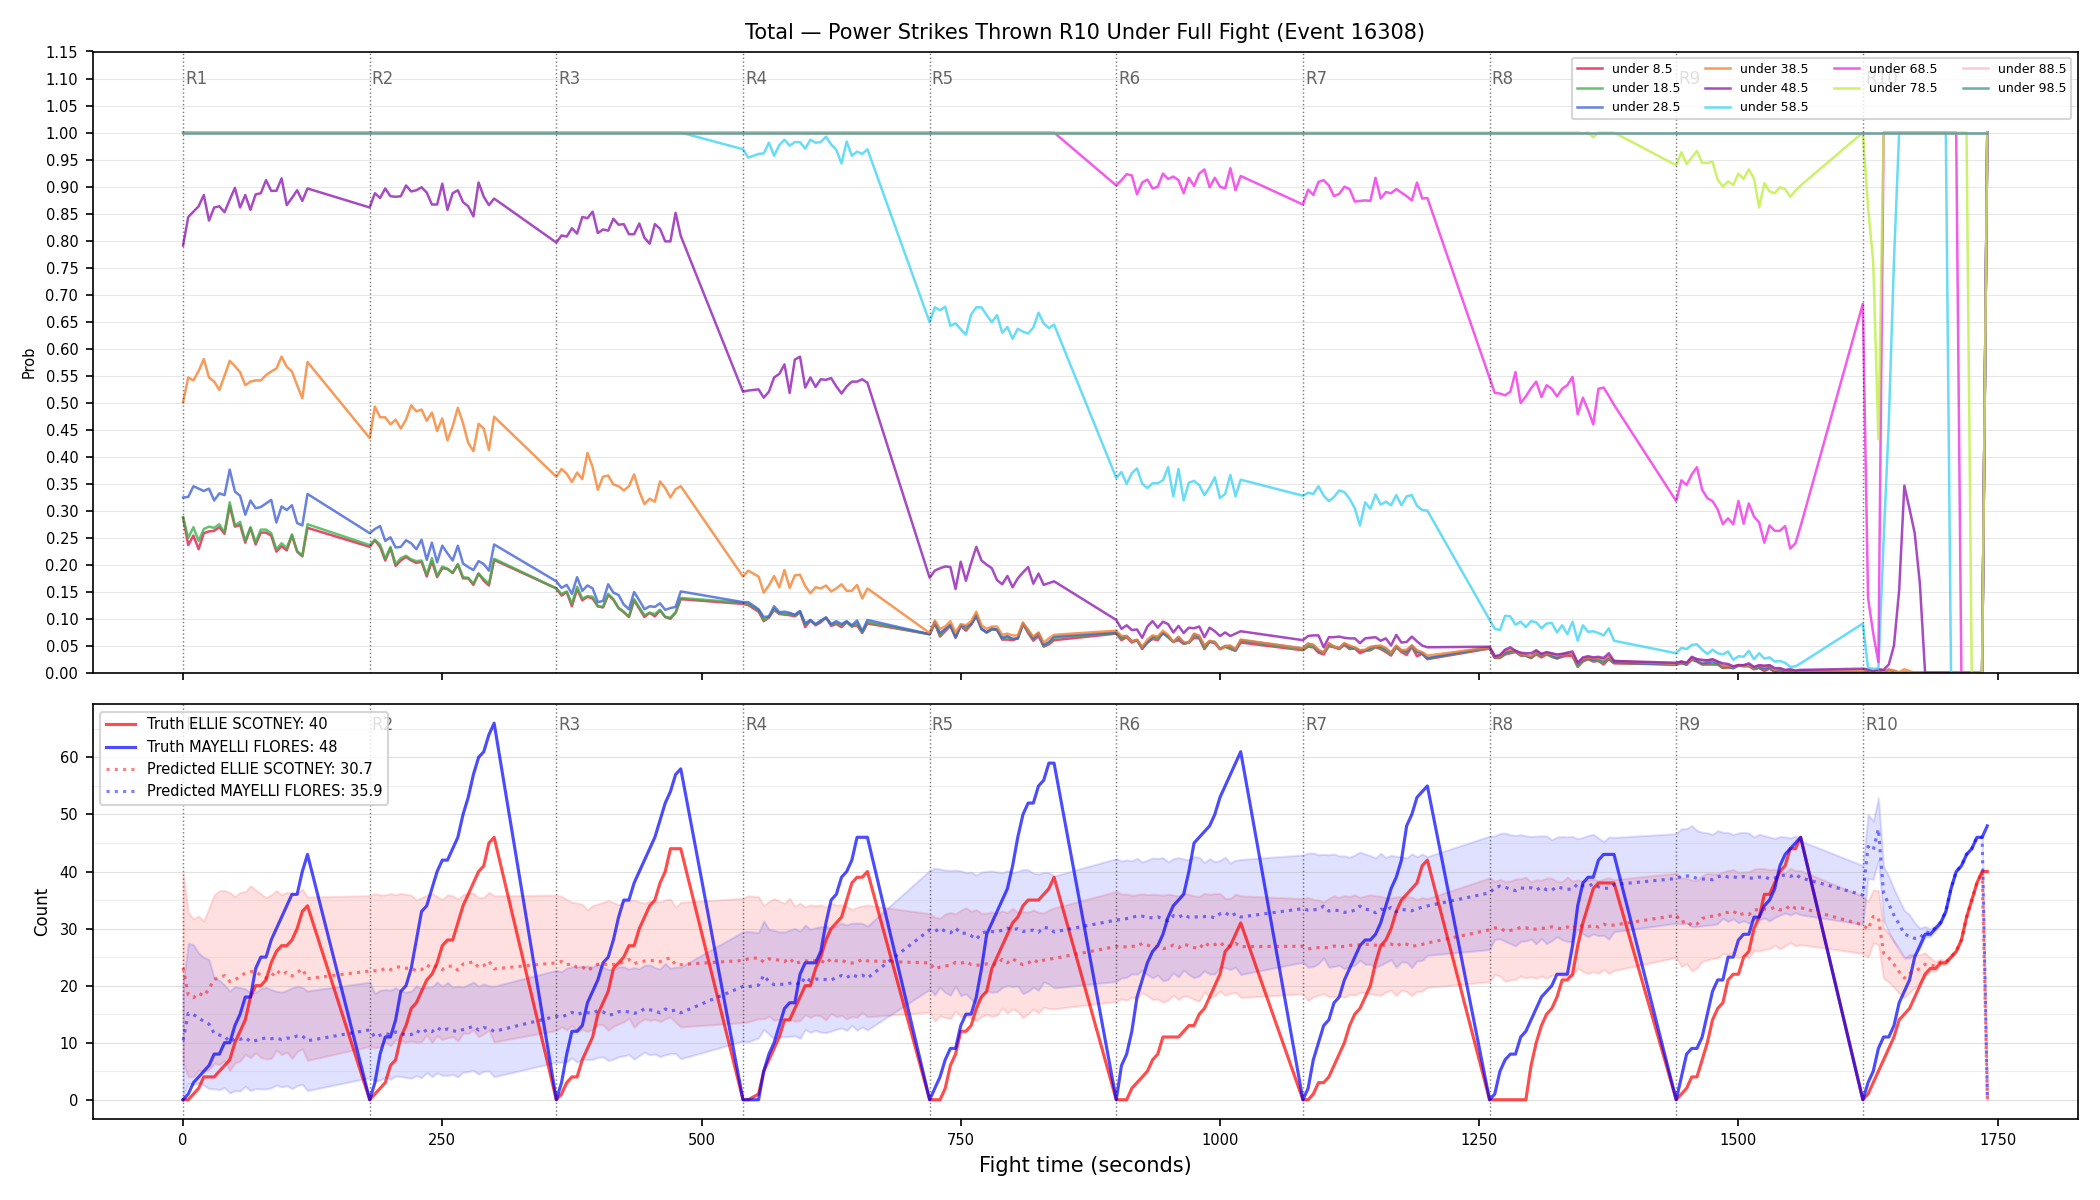
Task: Click the R3 round label in the count chart
Action: point(569,724)
